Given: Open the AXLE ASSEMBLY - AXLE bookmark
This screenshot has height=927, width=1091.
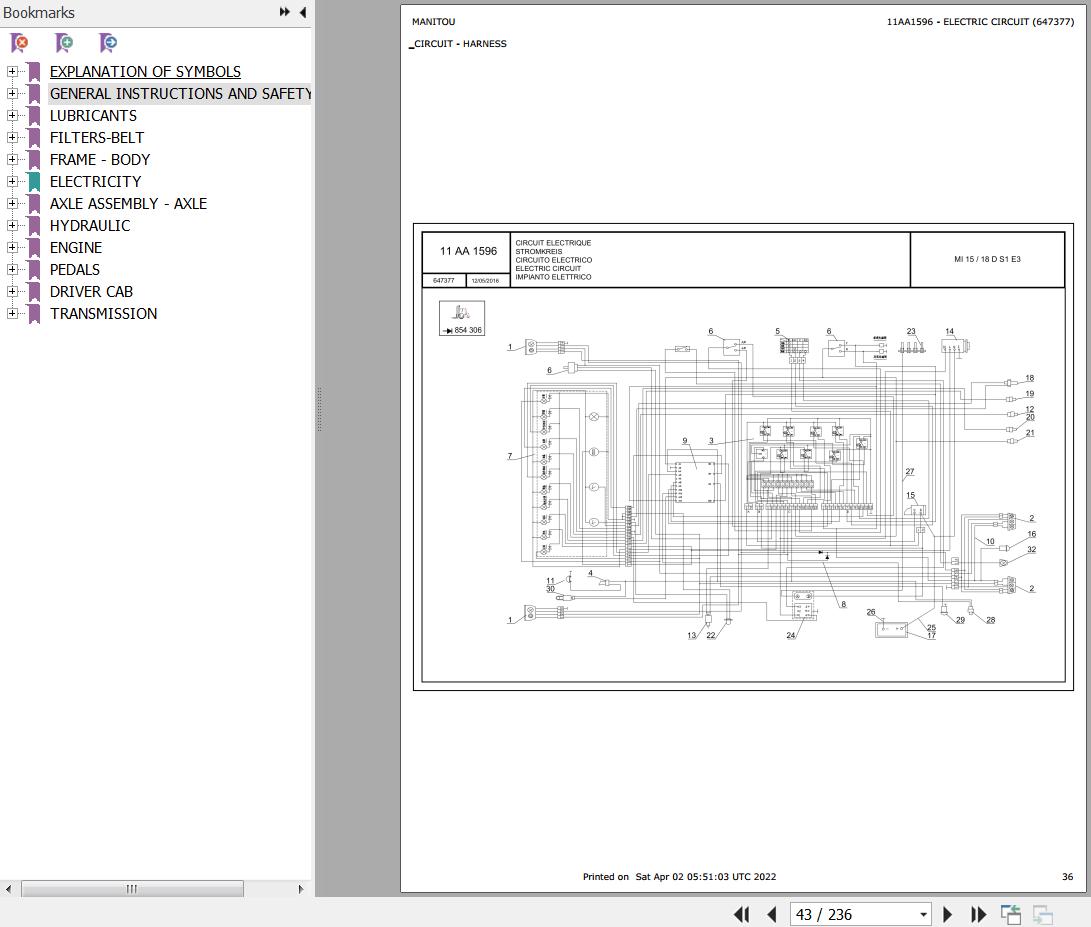Looking at the screenshot, I should pos(128,204).
